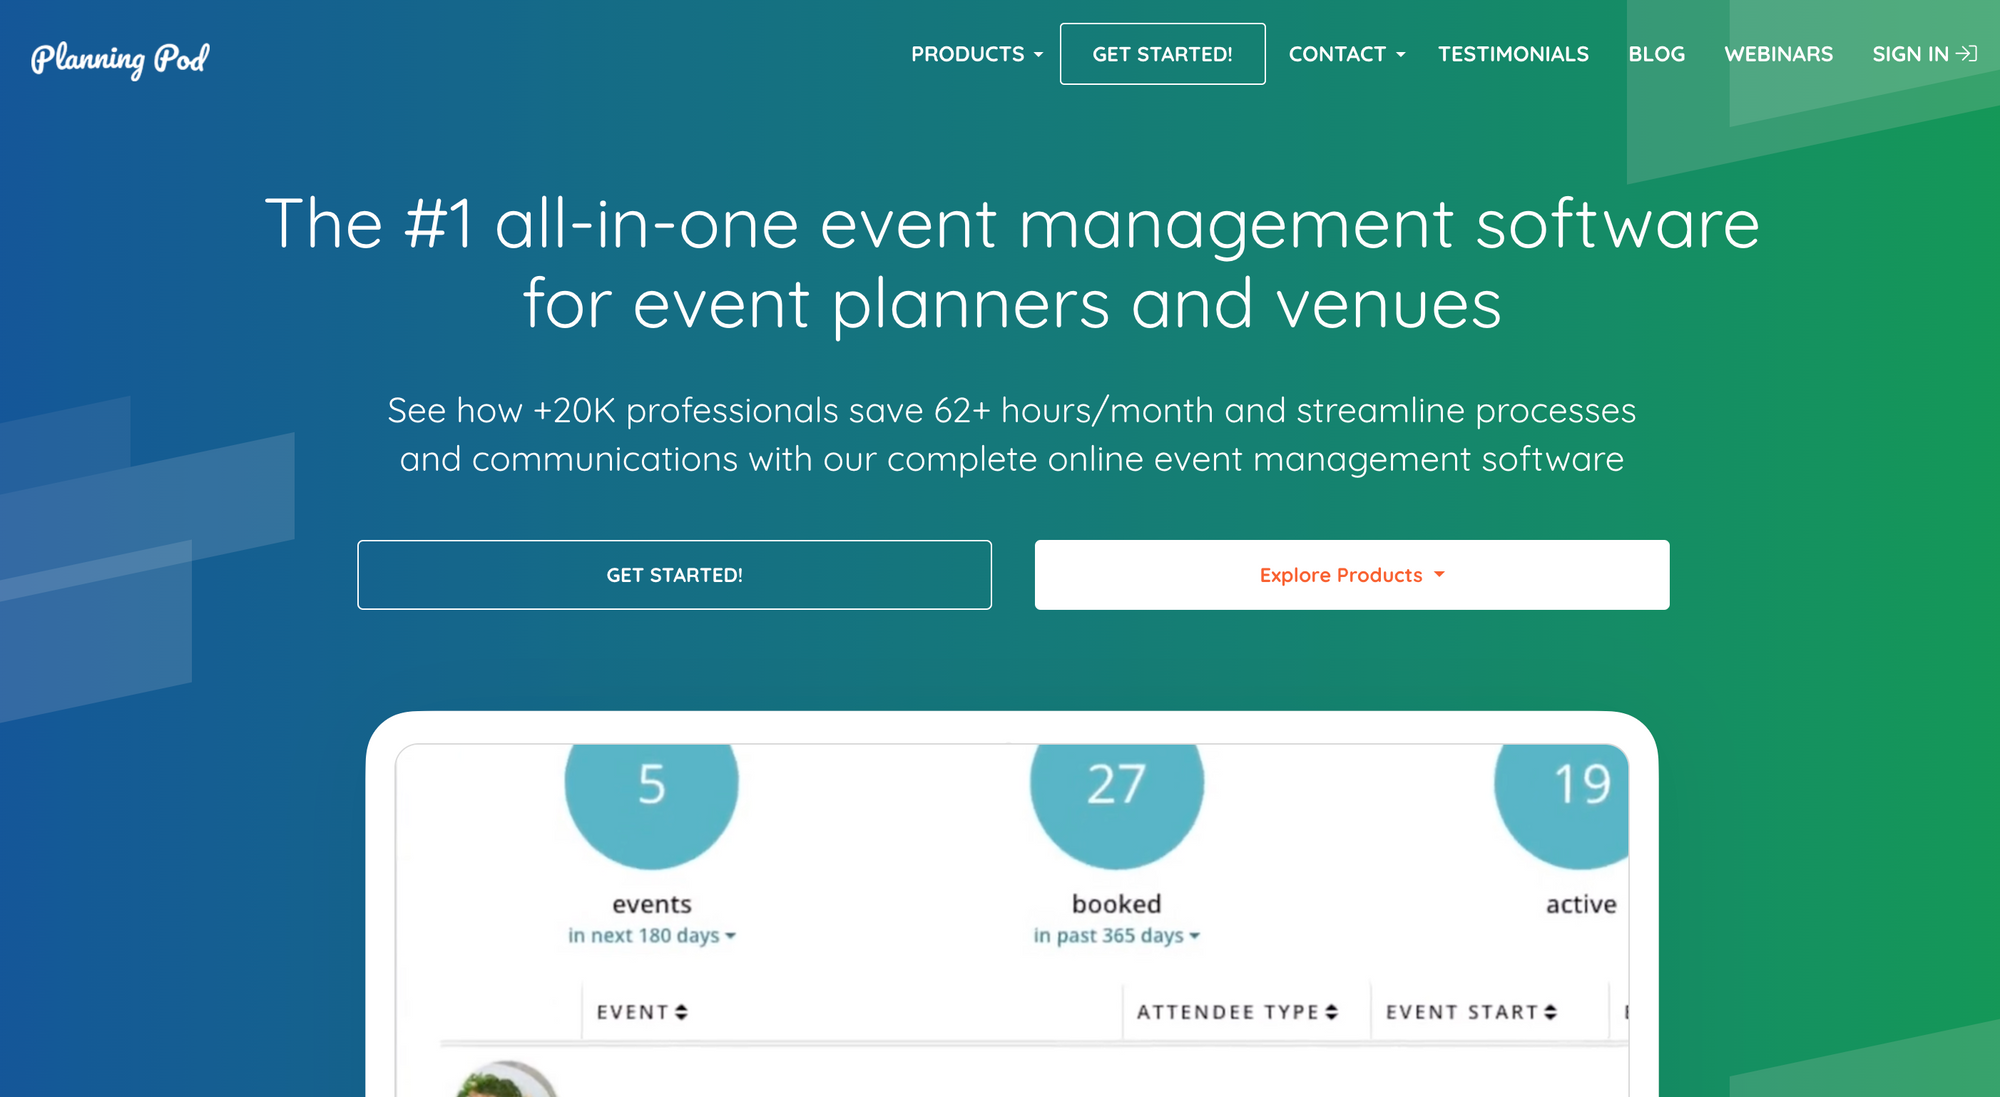Open the Explore Products dropdown

pyautogui.click(x=1352, y=575)
